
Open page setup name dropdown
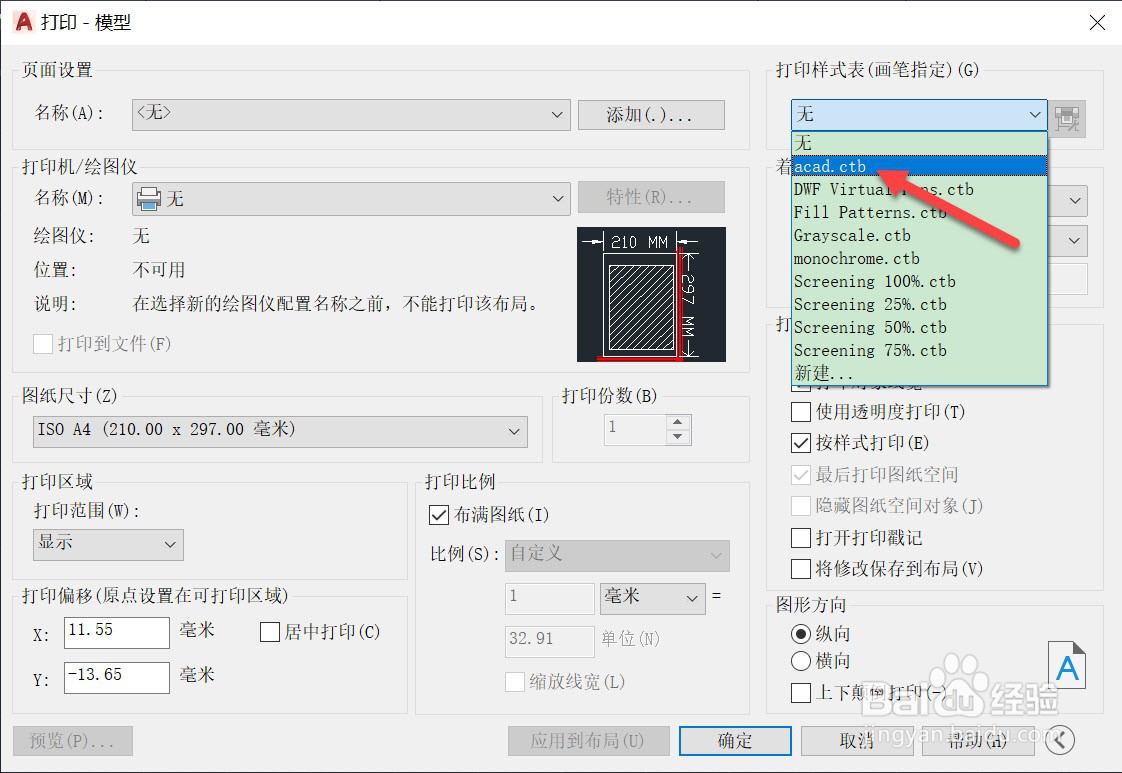point(351,115)
